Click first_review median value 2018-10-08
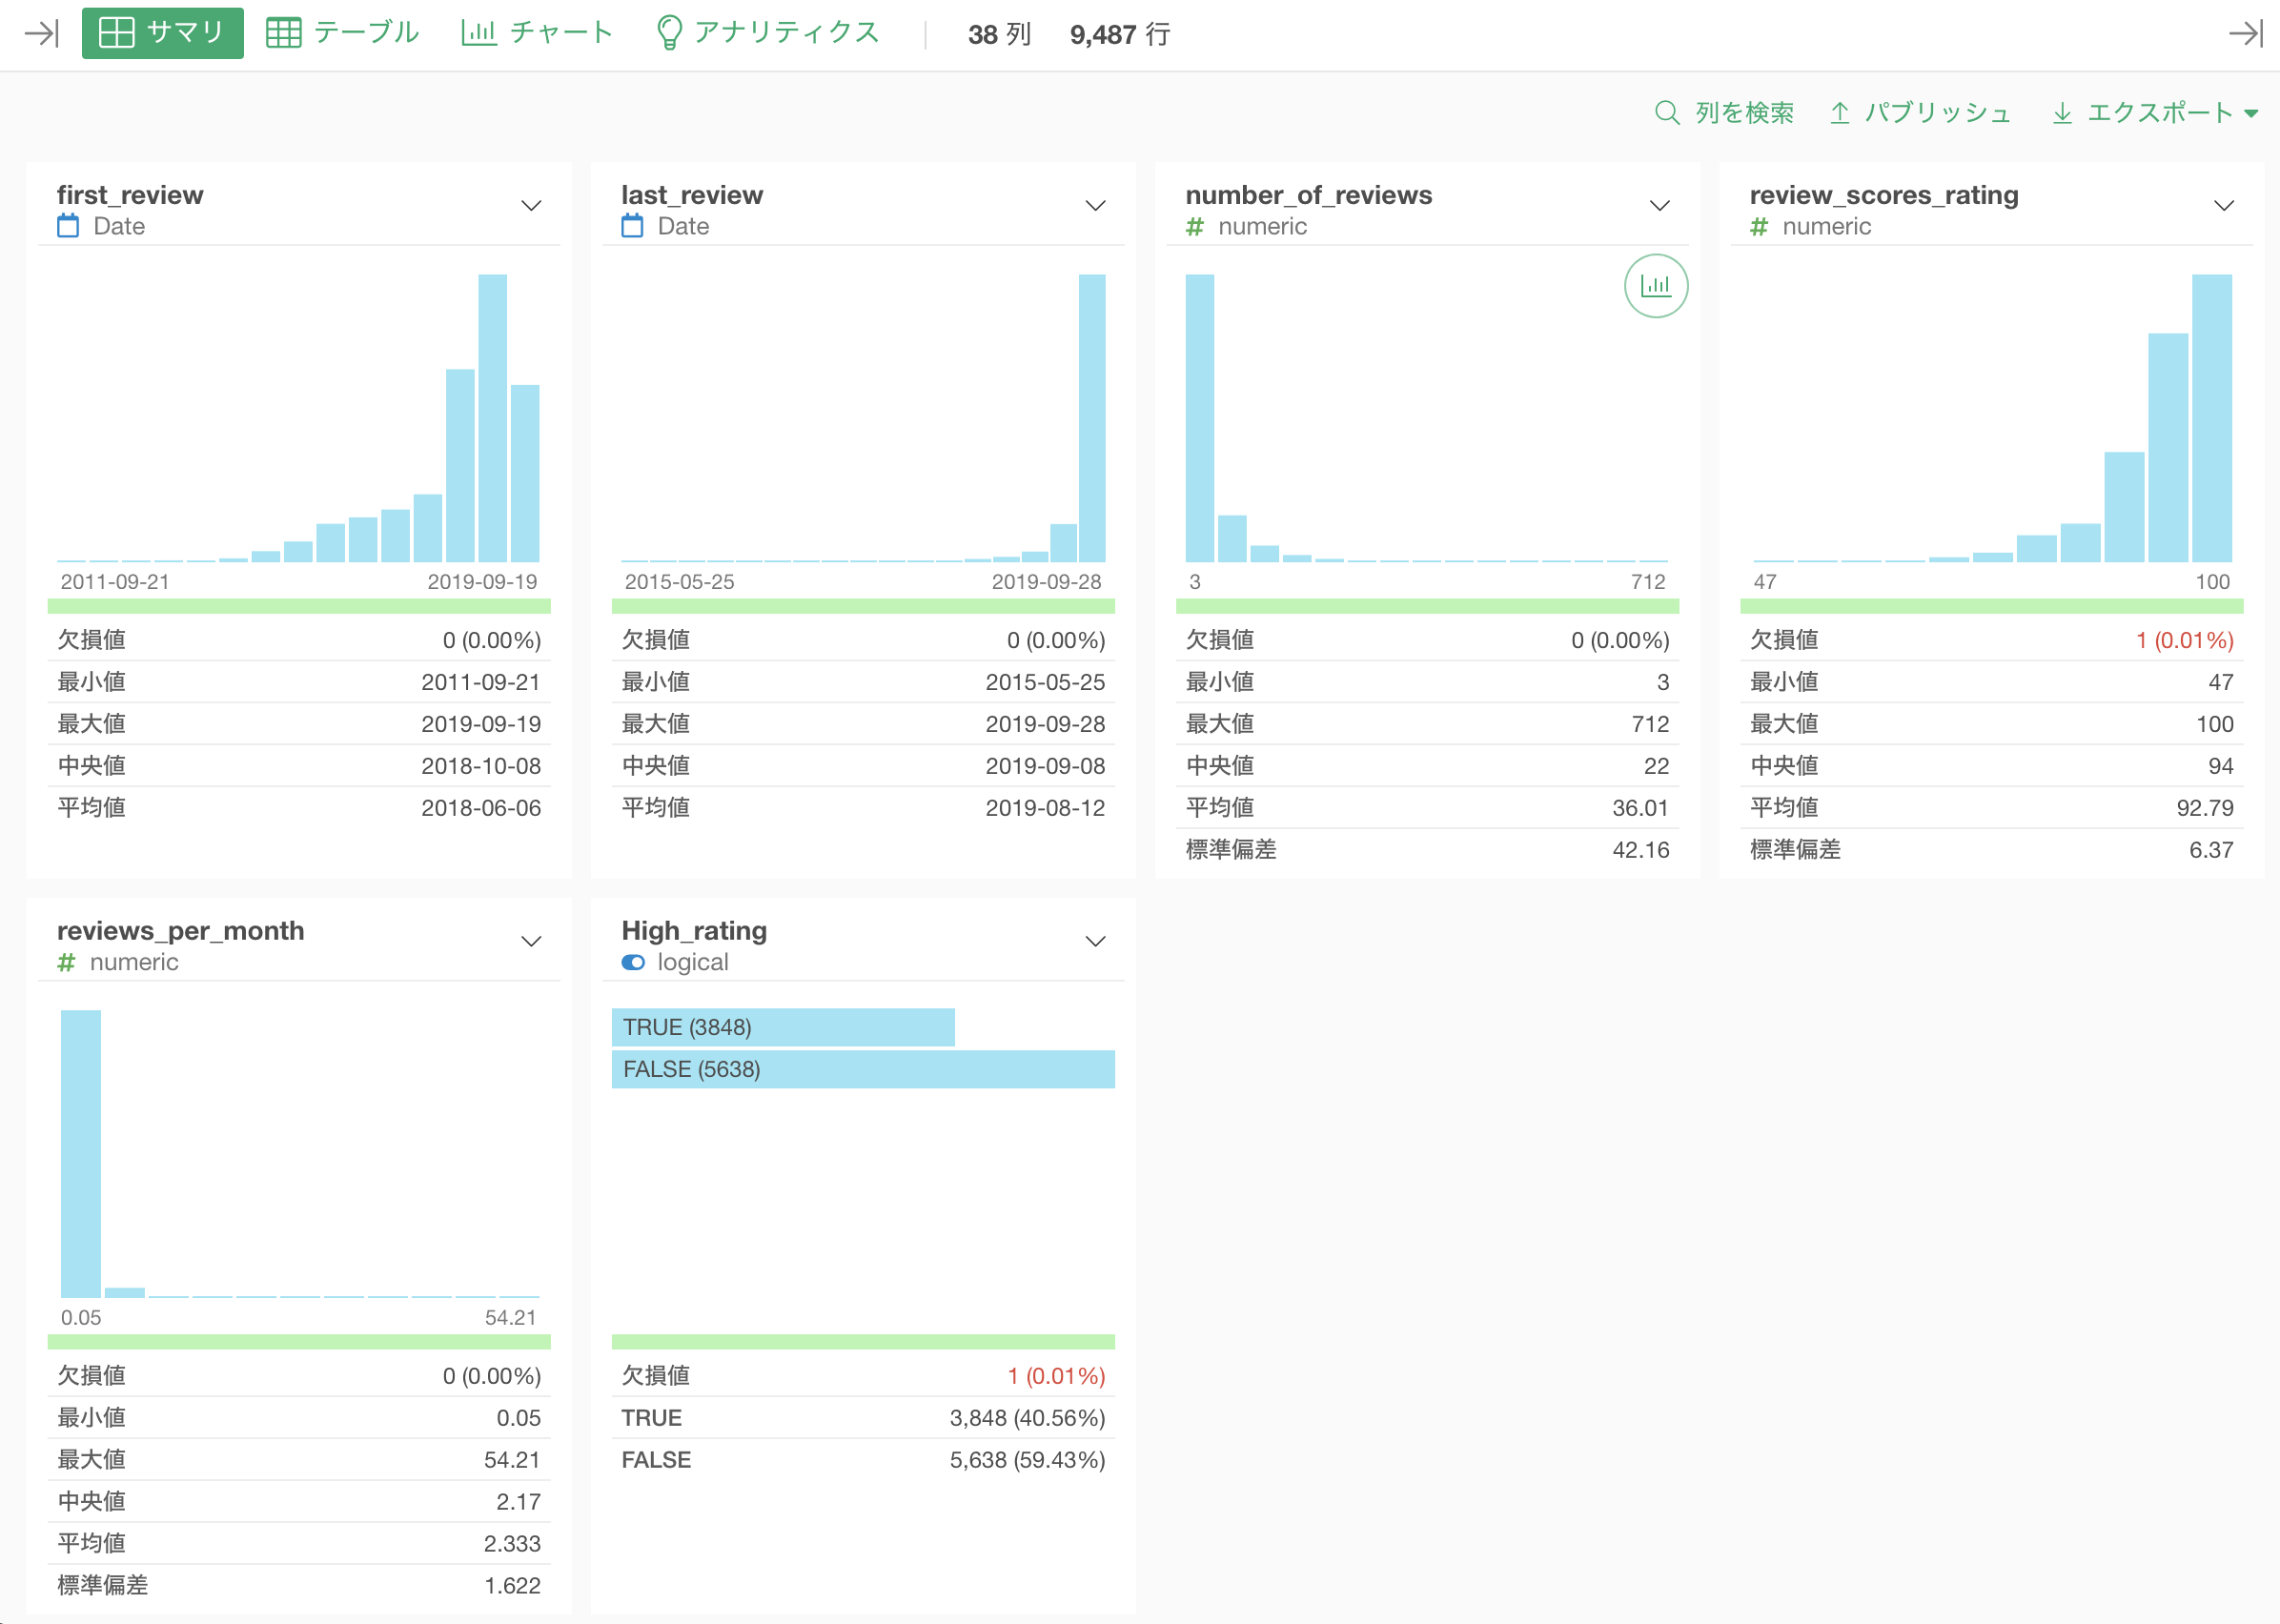 click(481, 766)
